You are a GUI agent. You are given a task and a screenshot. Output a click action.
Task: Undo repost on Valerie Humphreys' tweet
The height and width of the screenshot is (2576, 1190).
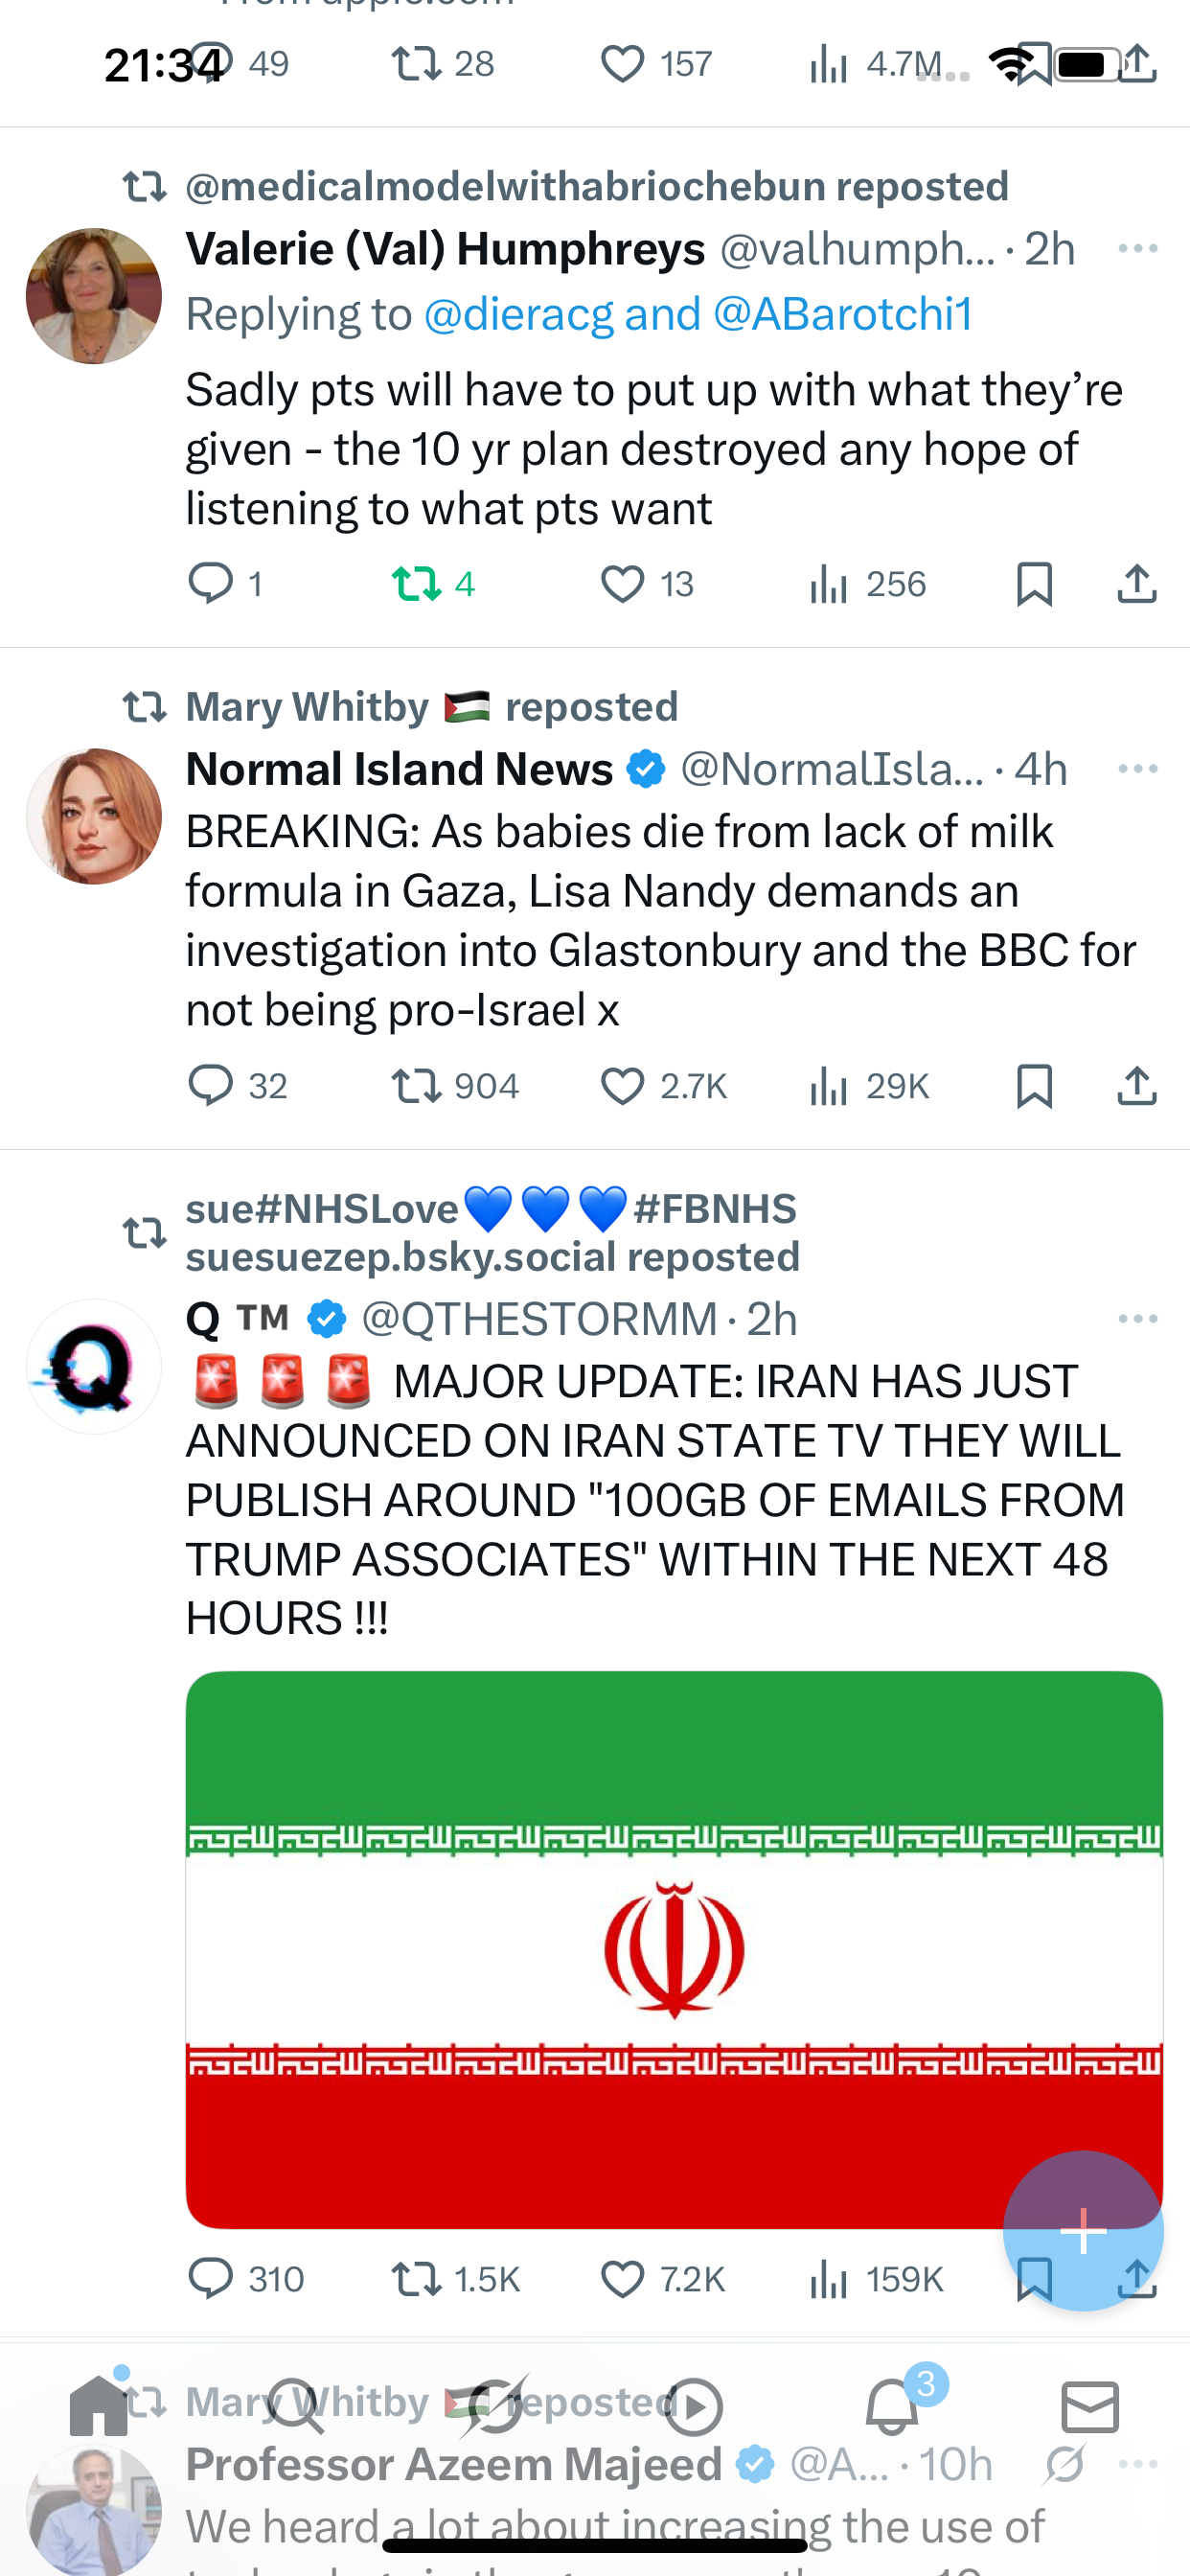[x=432, y=583]
